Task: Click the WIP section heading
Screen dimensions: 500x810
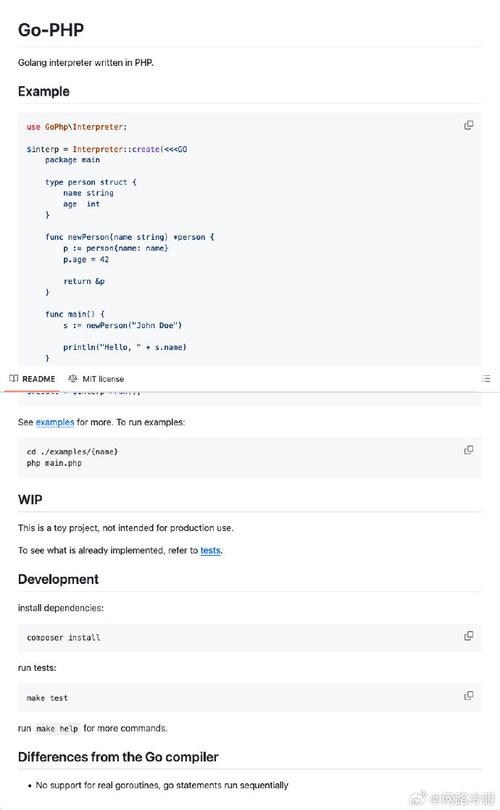Action: [x=30, y=500]
